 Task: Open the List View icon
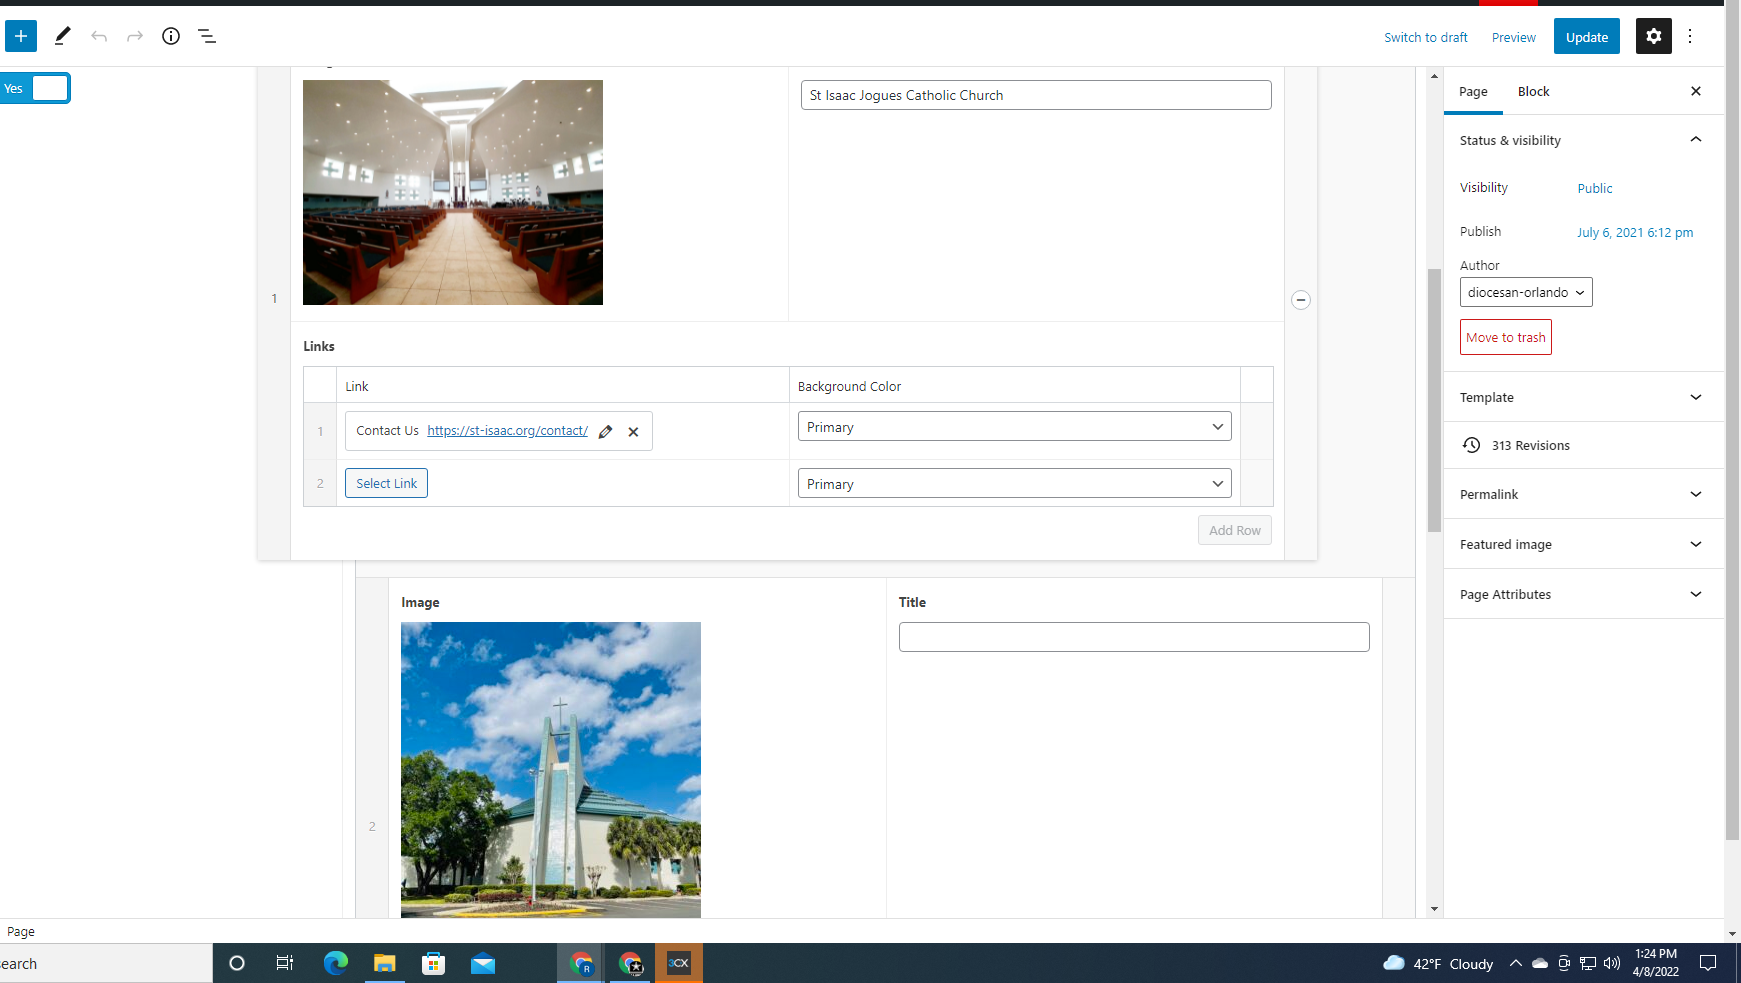(207, 36)
